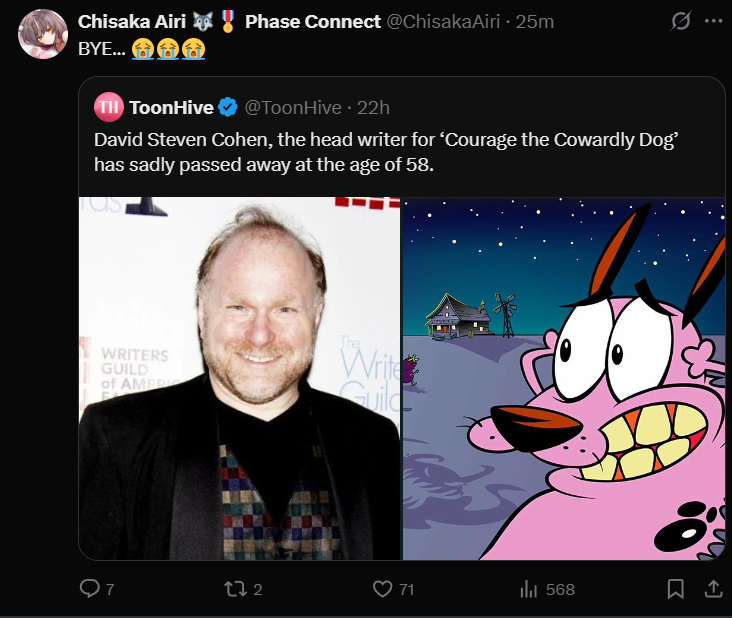Like the post using the heart icon
Image resolution: width=732 pixels, height=618 pixels.
coord(382,589)
